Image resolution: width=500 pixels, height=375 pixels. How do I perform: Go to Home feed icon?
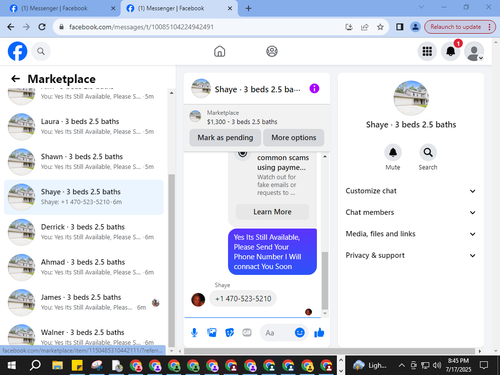219,51
